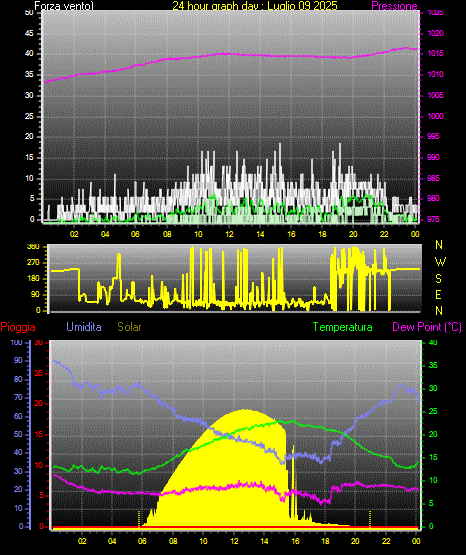Viewport: 466px width, 555px height.
Task: Click the 100 value on humidity axis
Action: pos(16,342)
